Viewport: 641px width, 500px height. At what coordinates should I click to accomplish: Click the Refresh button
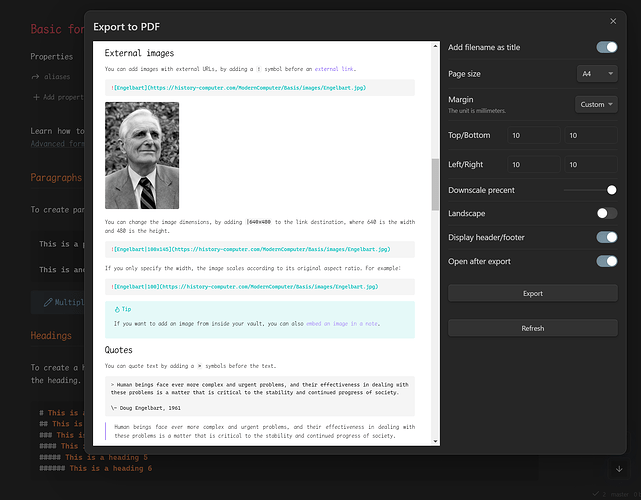pyautogui.click(x=532, y=328)
